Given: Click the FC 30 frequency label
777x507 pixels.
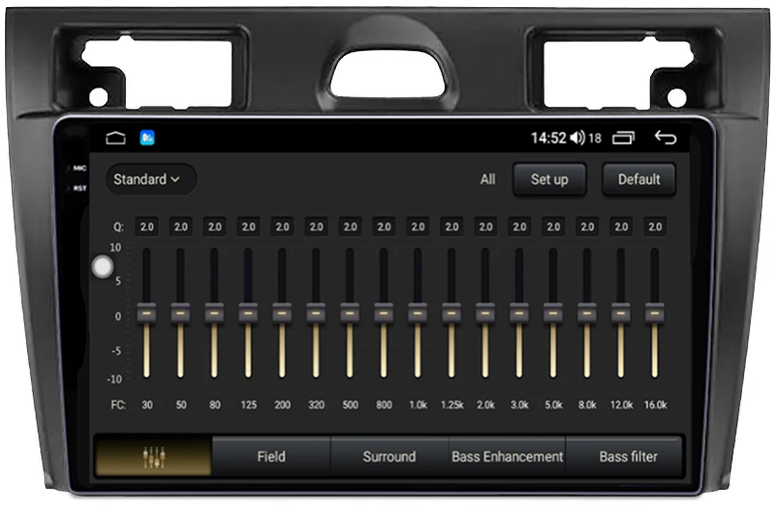Looking at the screenshot, I should coord(147,405).
